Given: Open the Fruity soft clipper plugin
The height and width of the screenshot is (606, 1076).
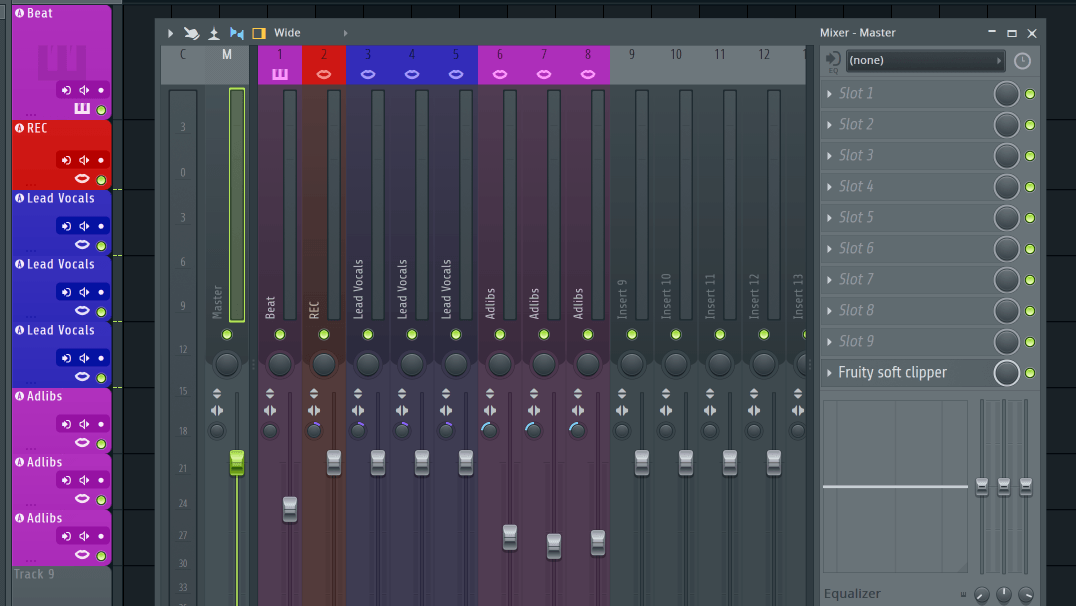Looking at the screenshot, I should (x=892, y=373).
